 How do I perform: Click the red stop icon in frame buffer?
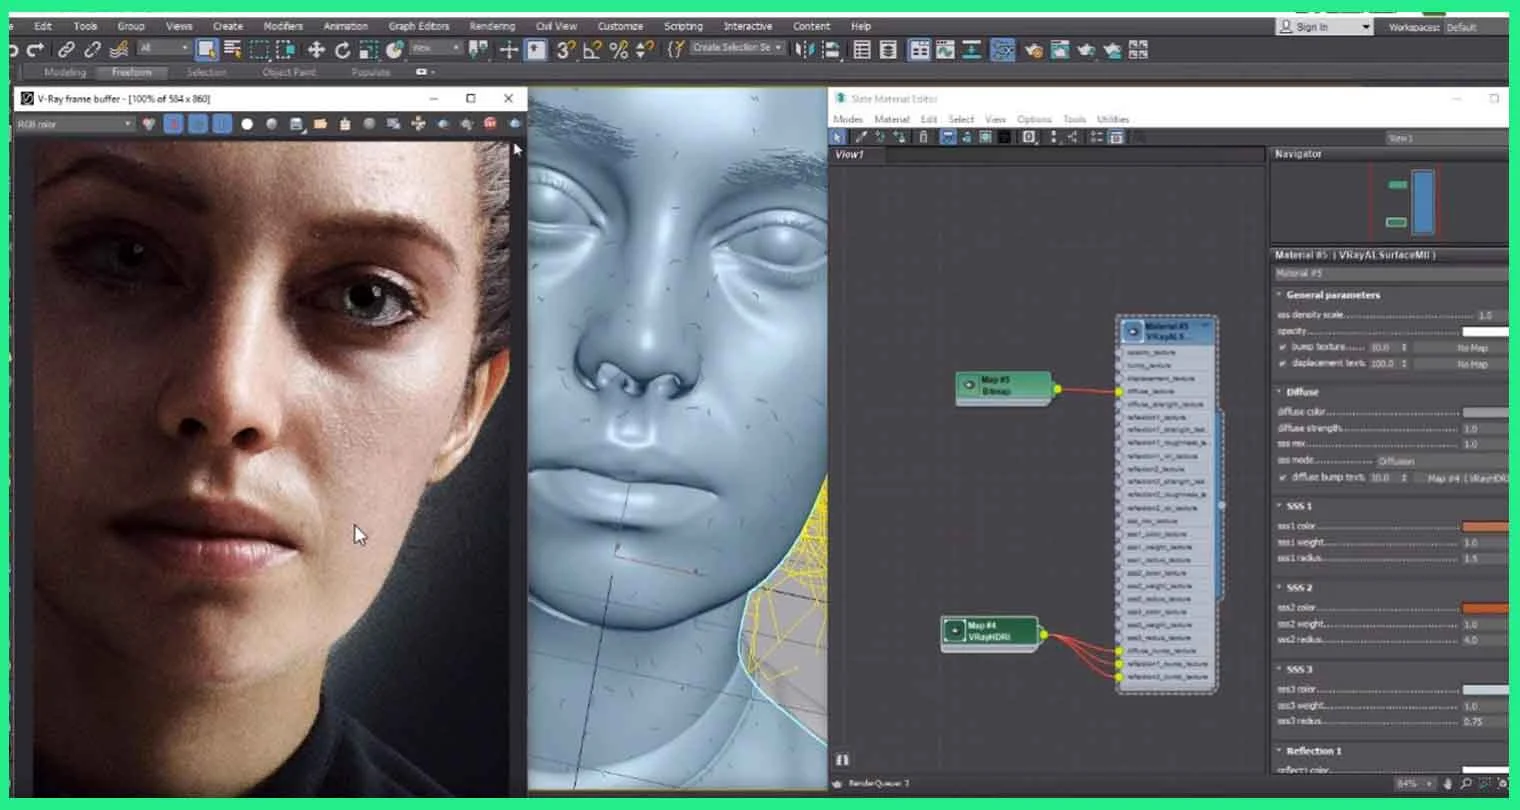[x=490, y=124]
